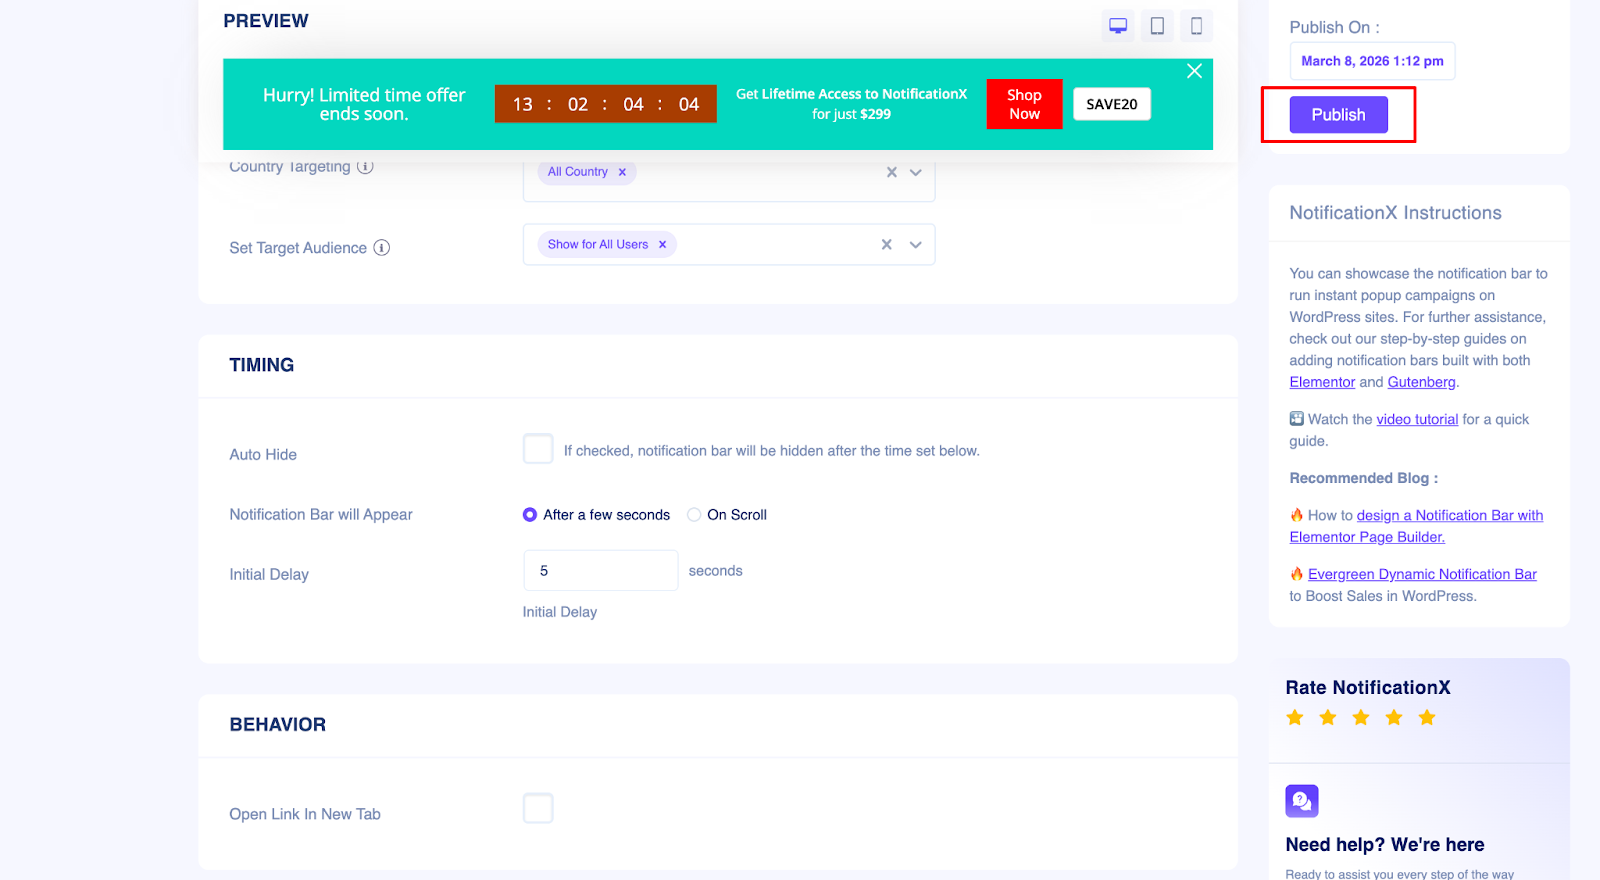Enable Open Link In New Tab checkbox

pos(538,808)
